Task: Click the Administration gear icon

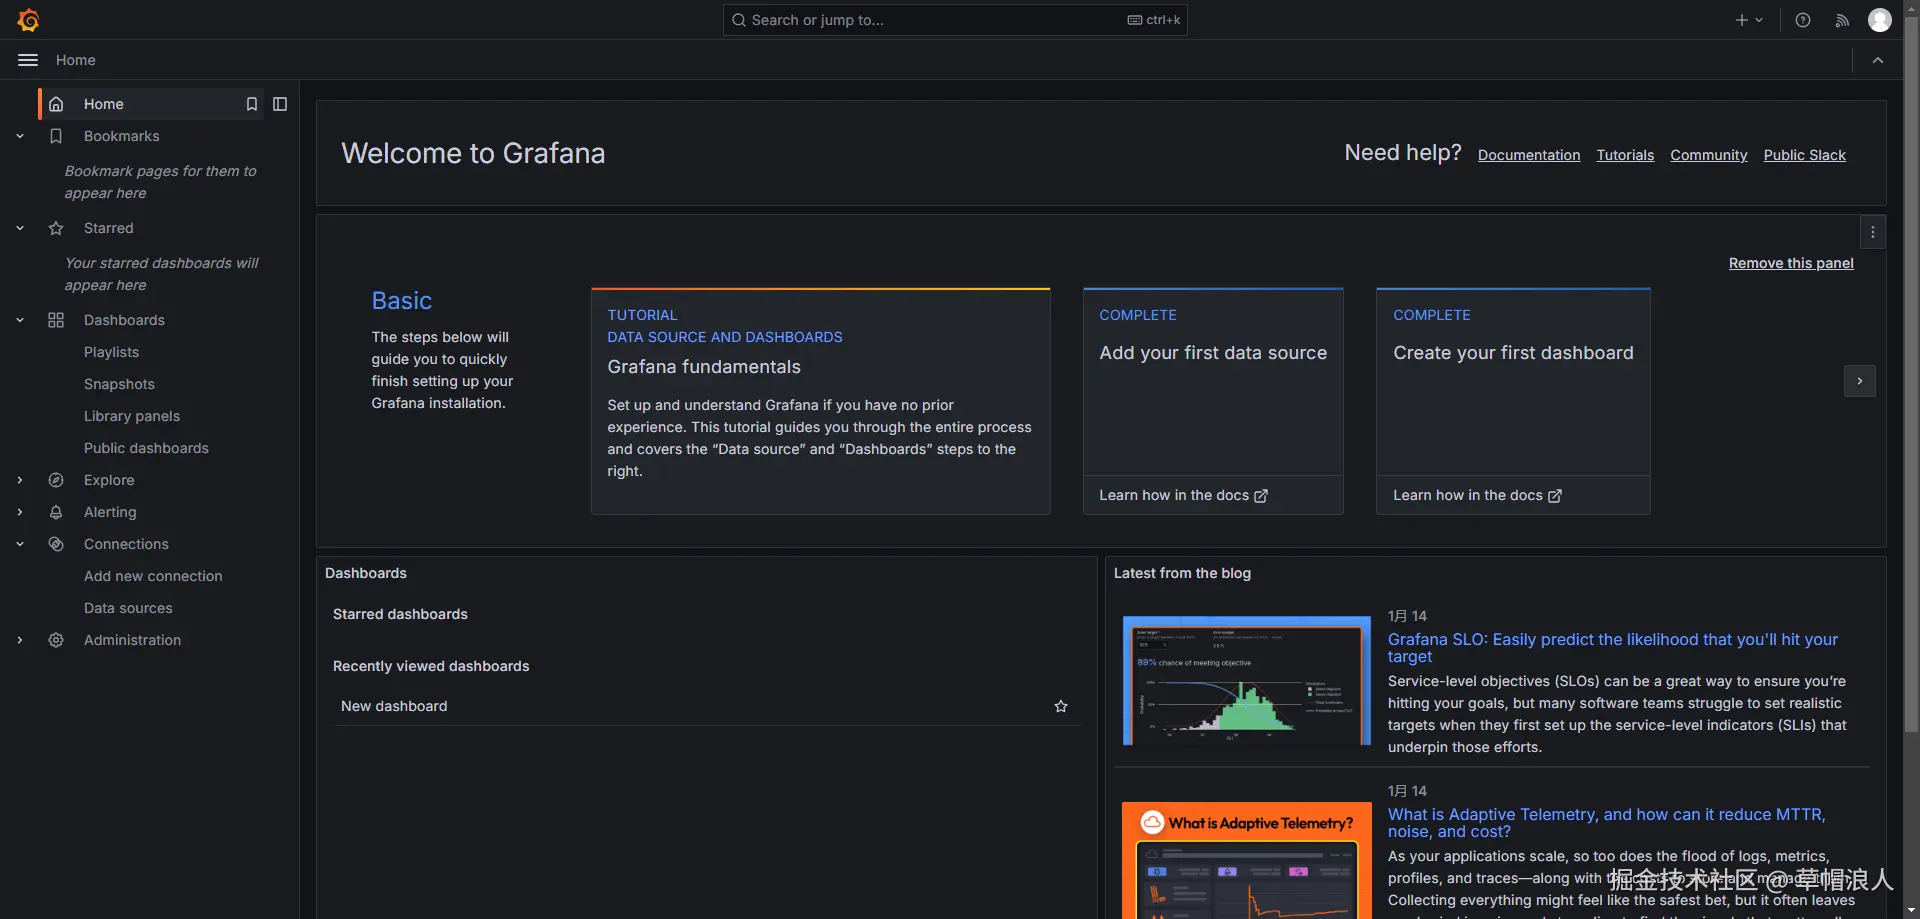Action: [56, 640]
